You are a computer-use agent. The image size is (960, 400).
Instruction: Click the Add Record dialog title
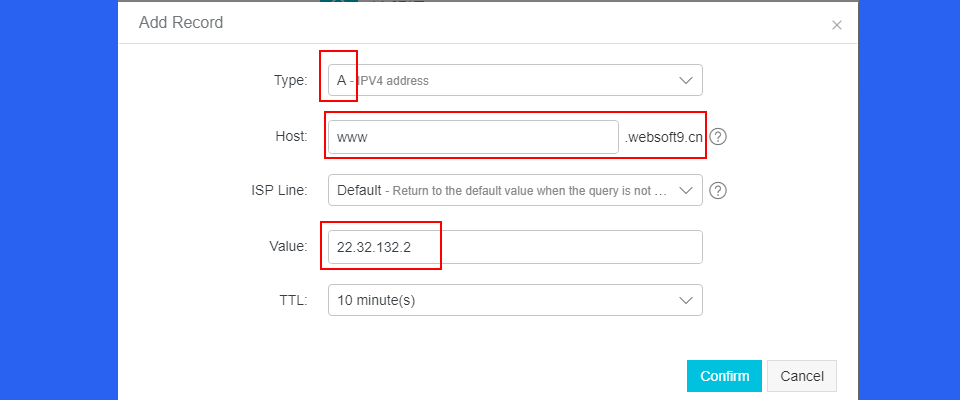click(x=181, y=23)
